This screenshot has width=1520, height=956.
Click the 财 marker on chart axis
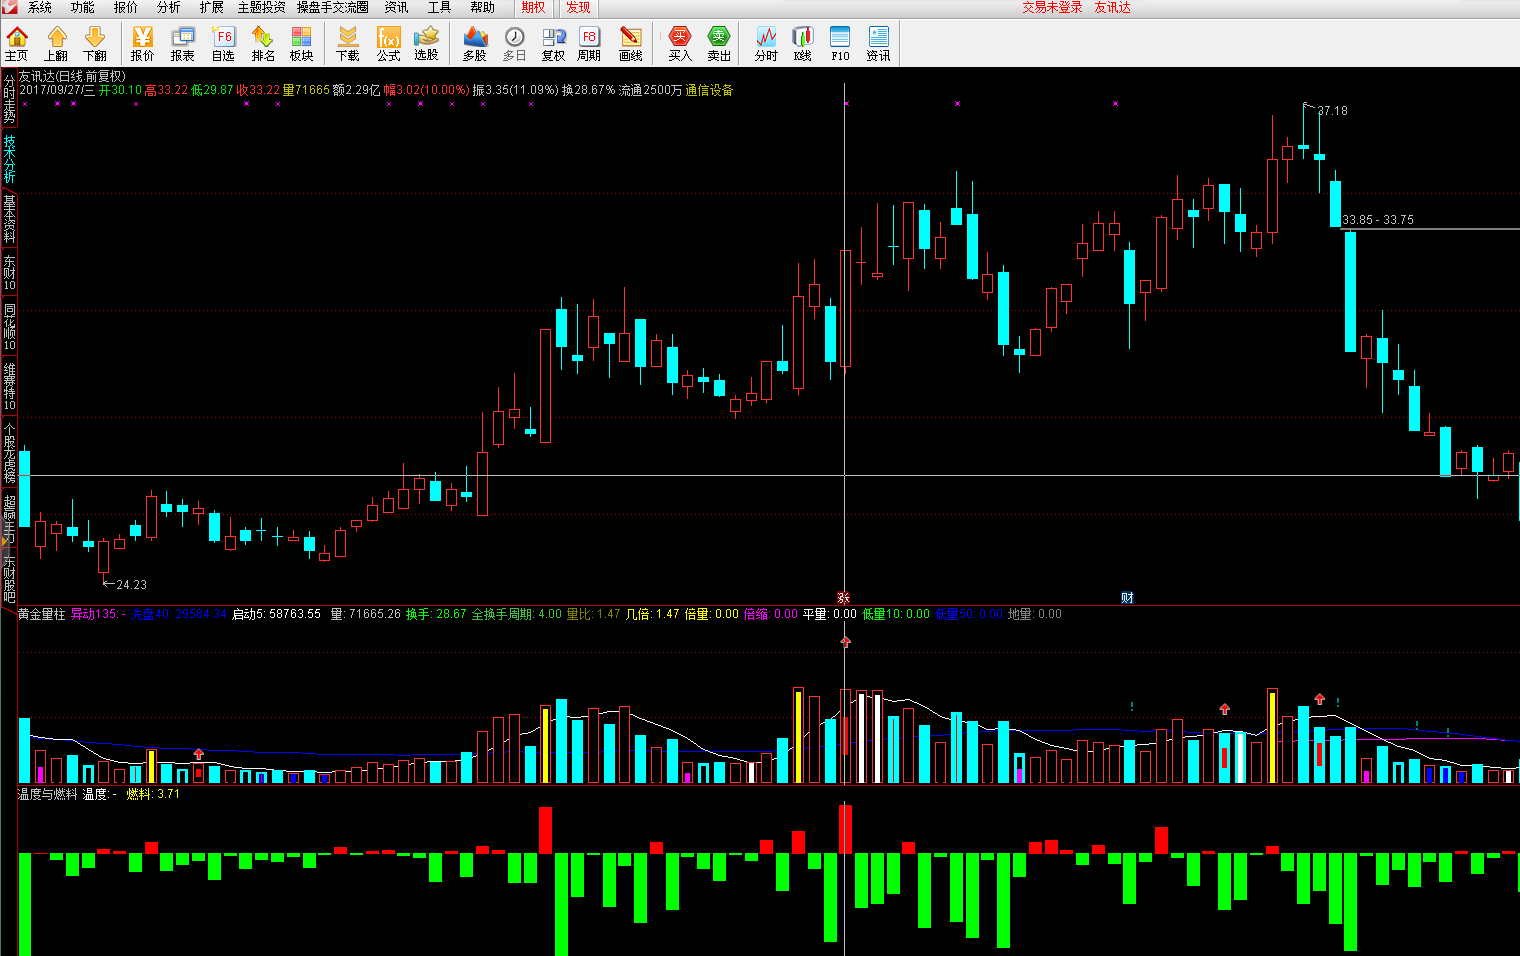[1127, 598]
